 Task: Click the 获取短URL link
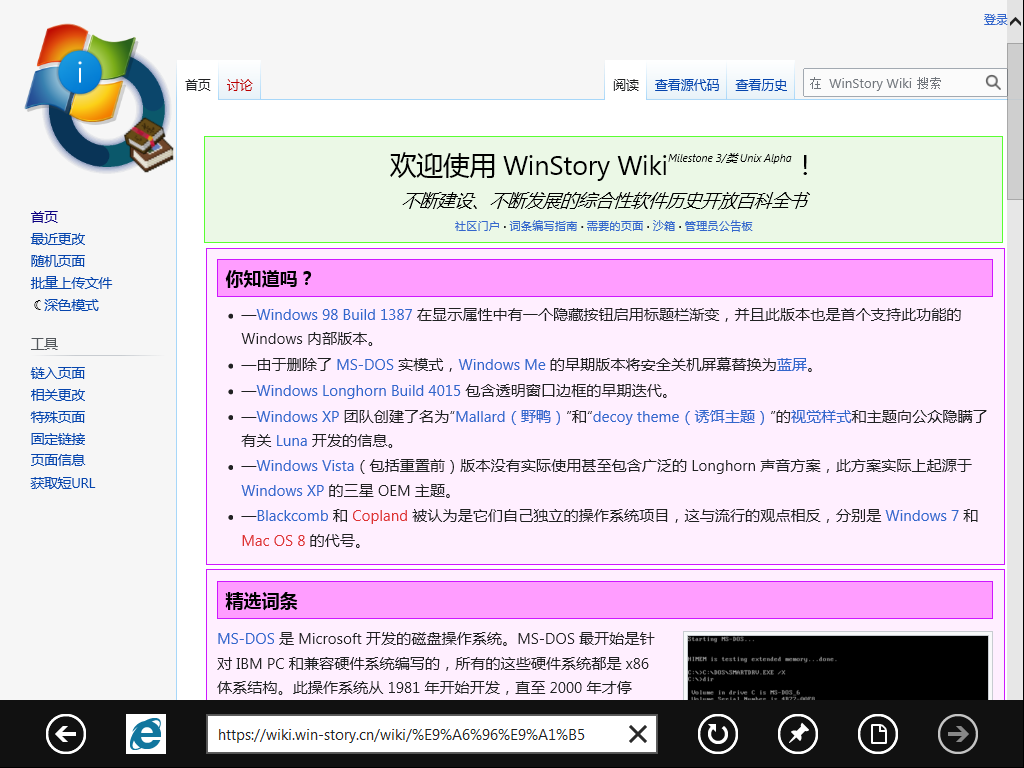click(x=63, y=483)
